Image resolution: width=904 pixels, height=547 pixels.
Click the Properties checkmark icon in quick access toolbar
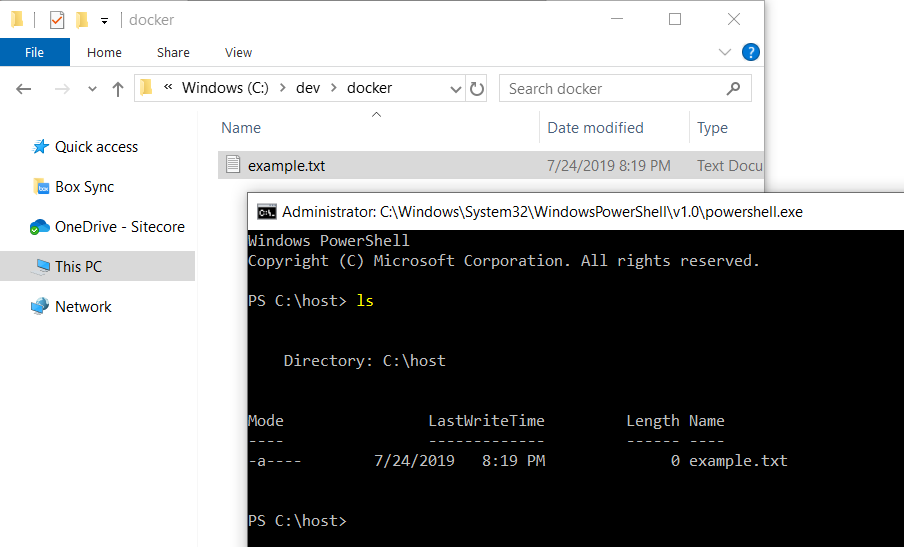[x=56, y=20]
